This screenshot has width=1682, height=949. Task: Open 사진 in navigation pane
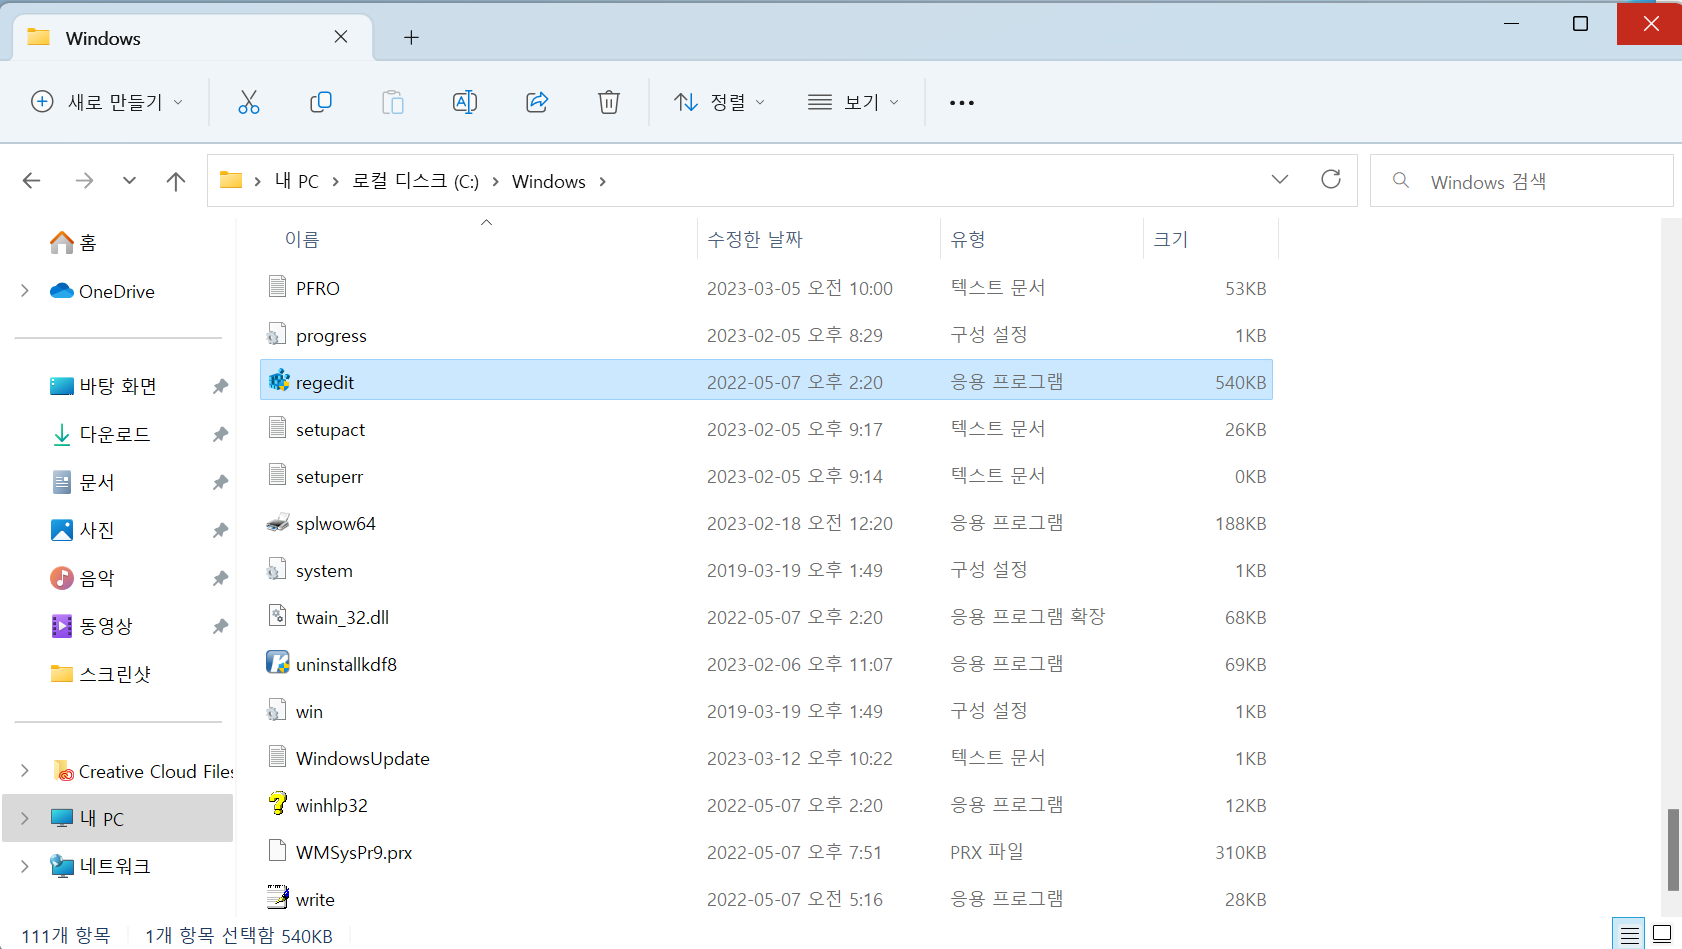[97, 530]
